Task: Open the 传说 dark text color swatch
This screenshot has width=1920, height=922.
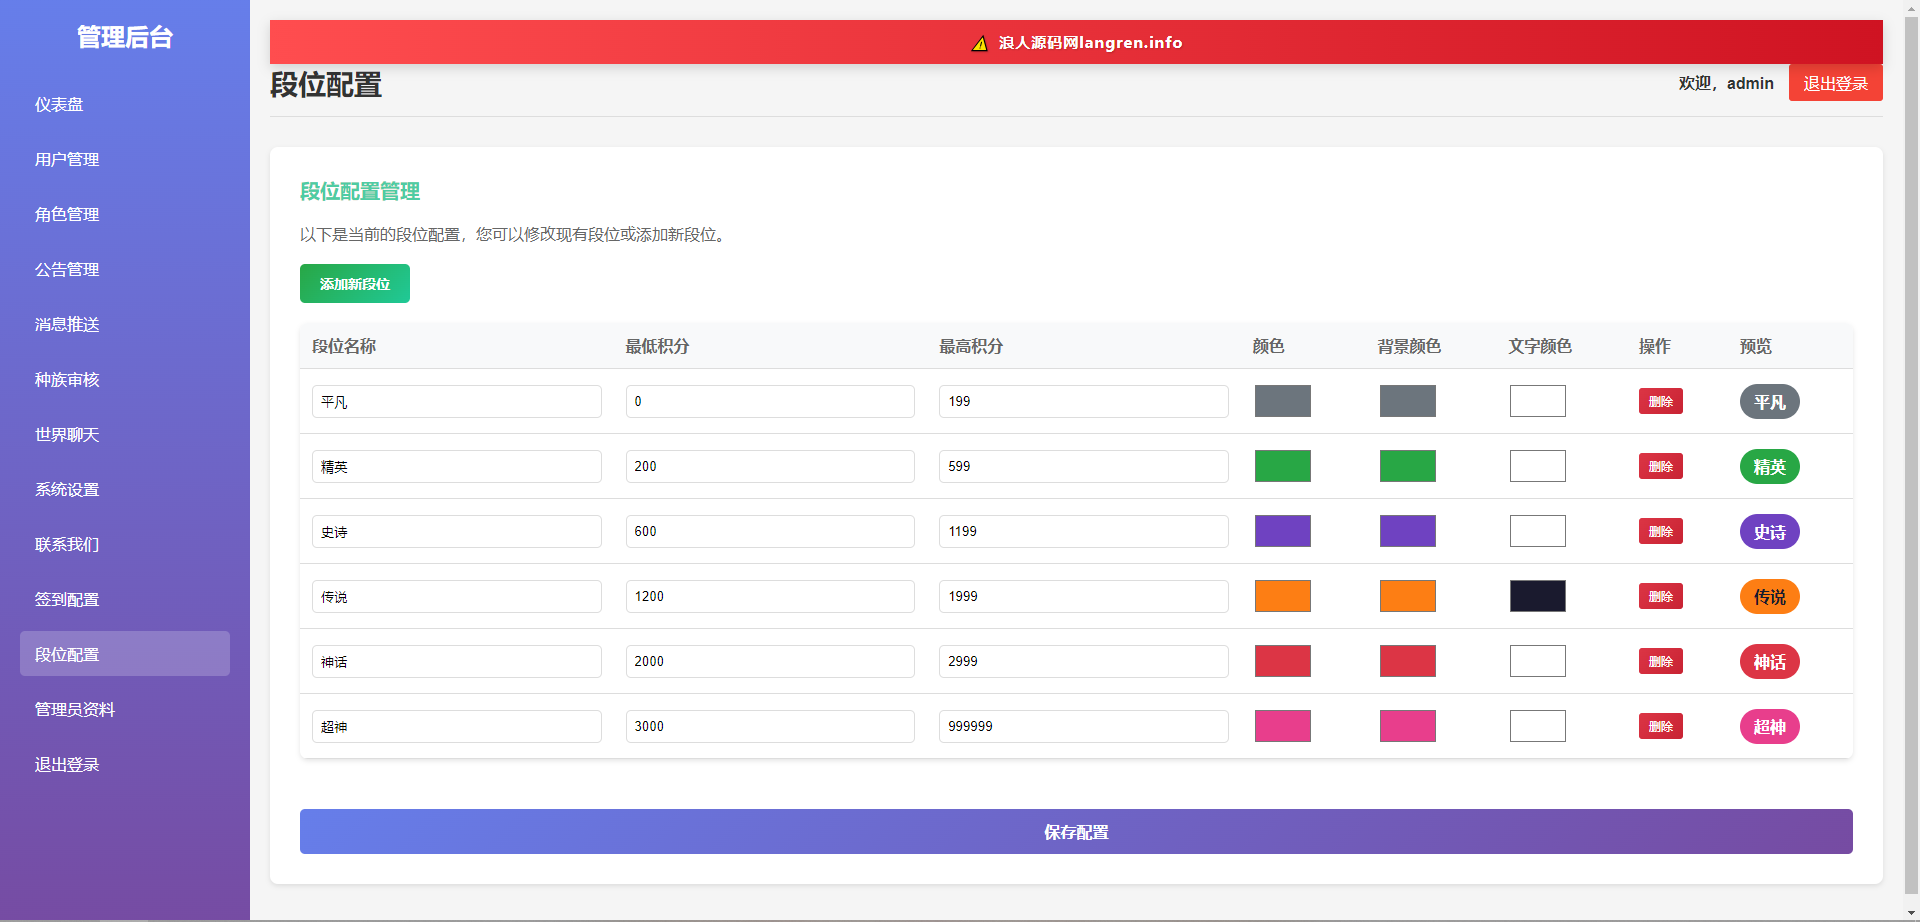Action: (1537, 597)
